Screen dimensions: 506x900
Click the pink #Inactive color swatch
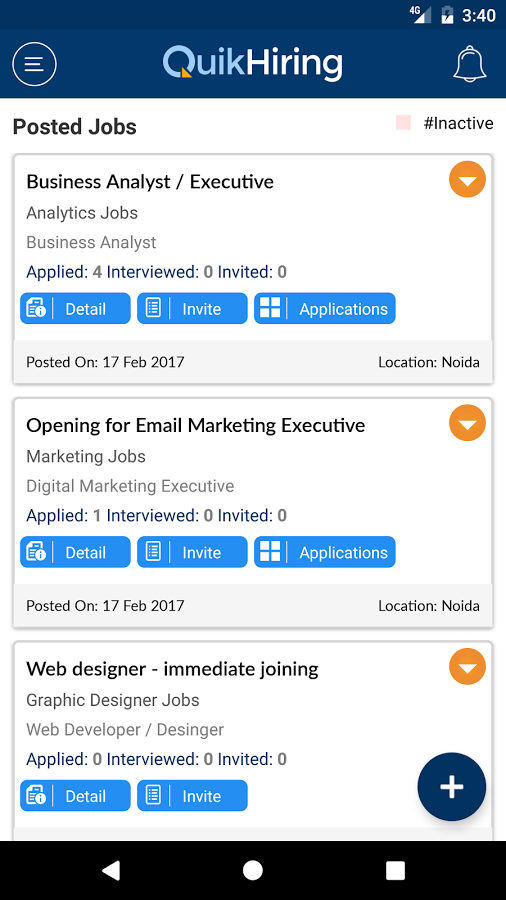click(x=403, y=123)
